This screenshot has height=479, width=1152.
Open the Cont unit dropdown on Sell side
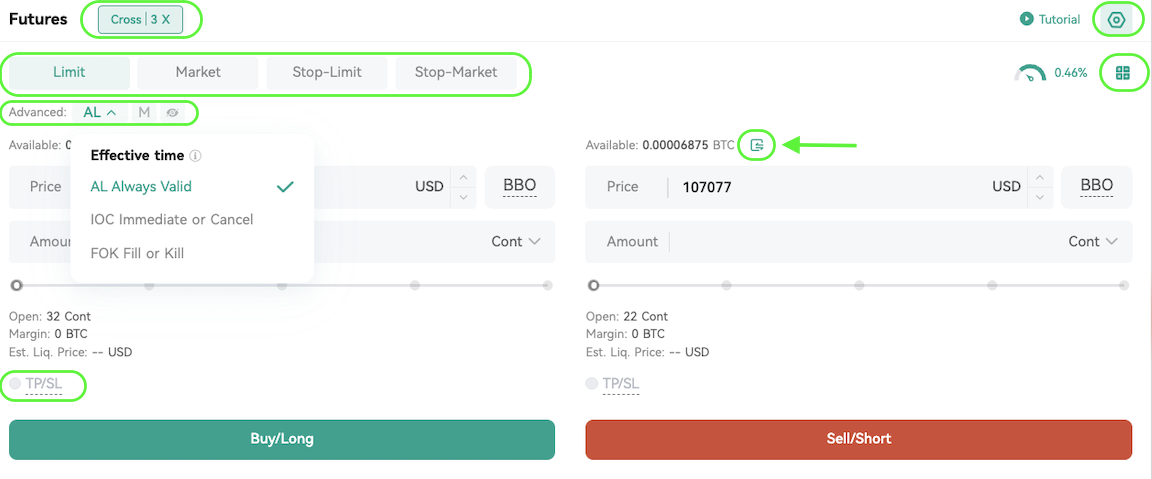click(1092, 242)
